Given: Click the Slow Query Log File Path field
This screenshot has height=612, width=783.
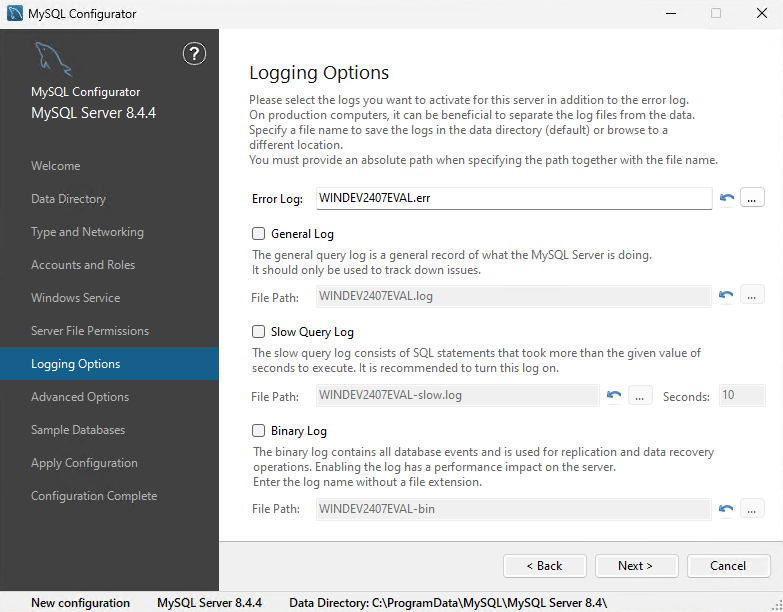Looking at the screenshot, I should click(x=457, y=395).
